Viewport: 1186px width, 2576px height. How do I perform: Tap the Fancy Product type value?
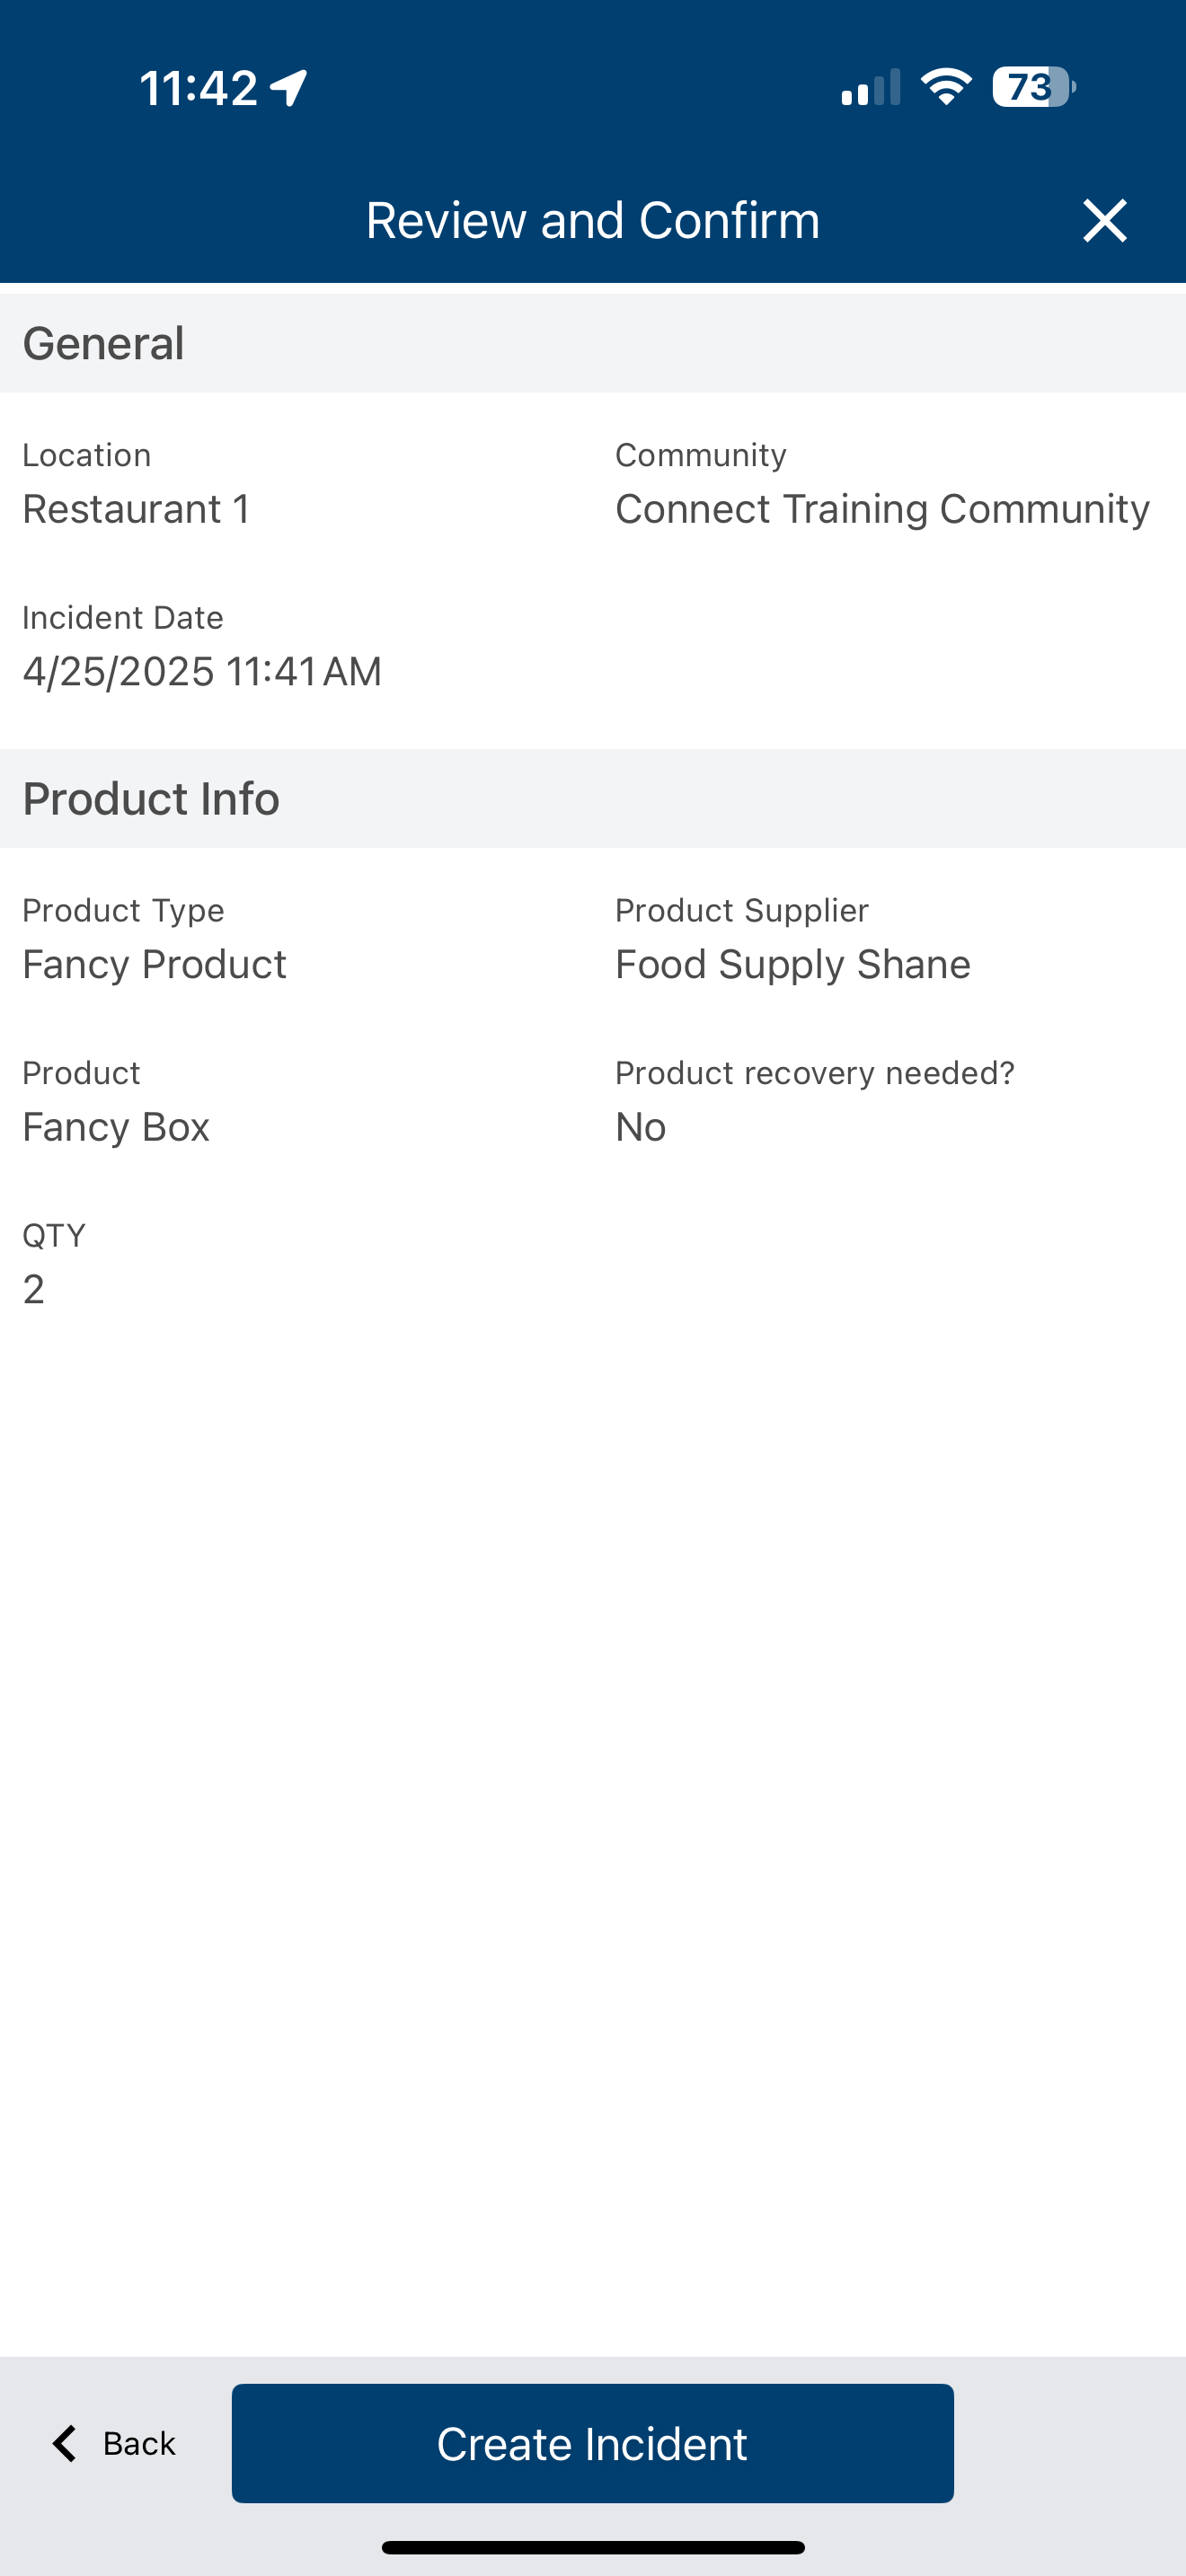pos(154,964)
